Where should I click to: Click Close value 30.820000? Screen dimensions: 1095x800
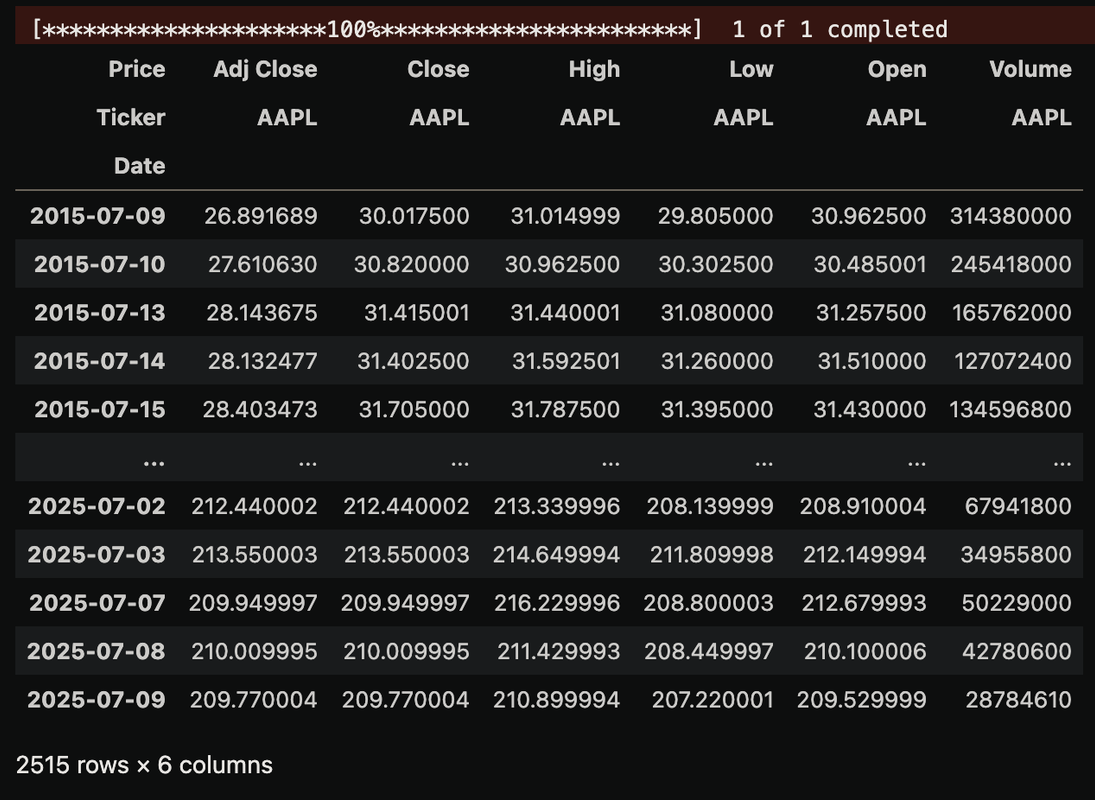point(411,264)
